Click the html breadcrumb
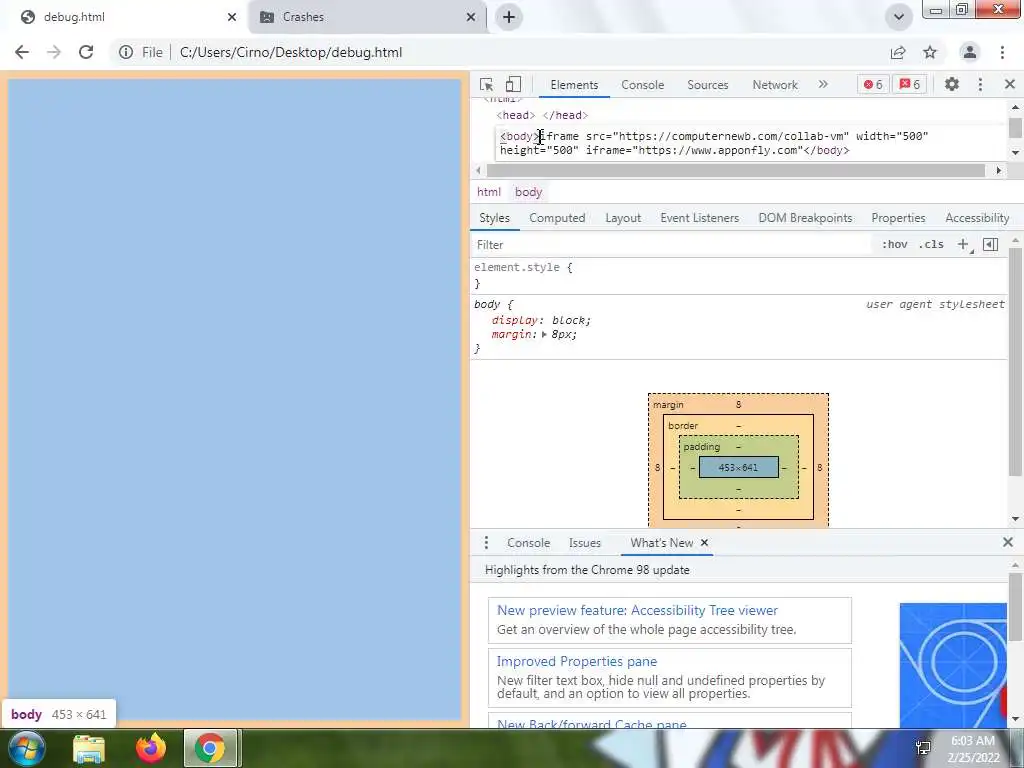Image resolution: width=1024 pixels, height=768 pixels. 488,192
